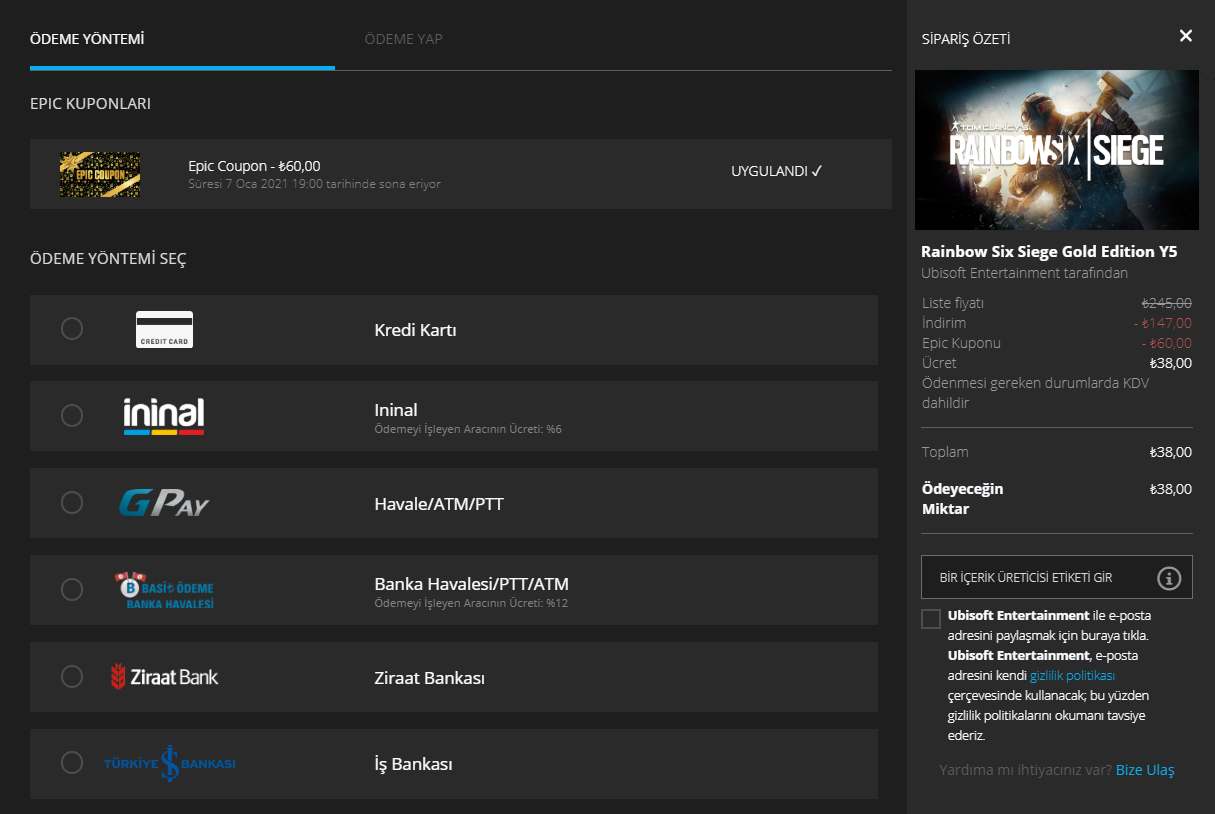Open the ÖDEME YÖNTEMİ tab

(87, 39)
